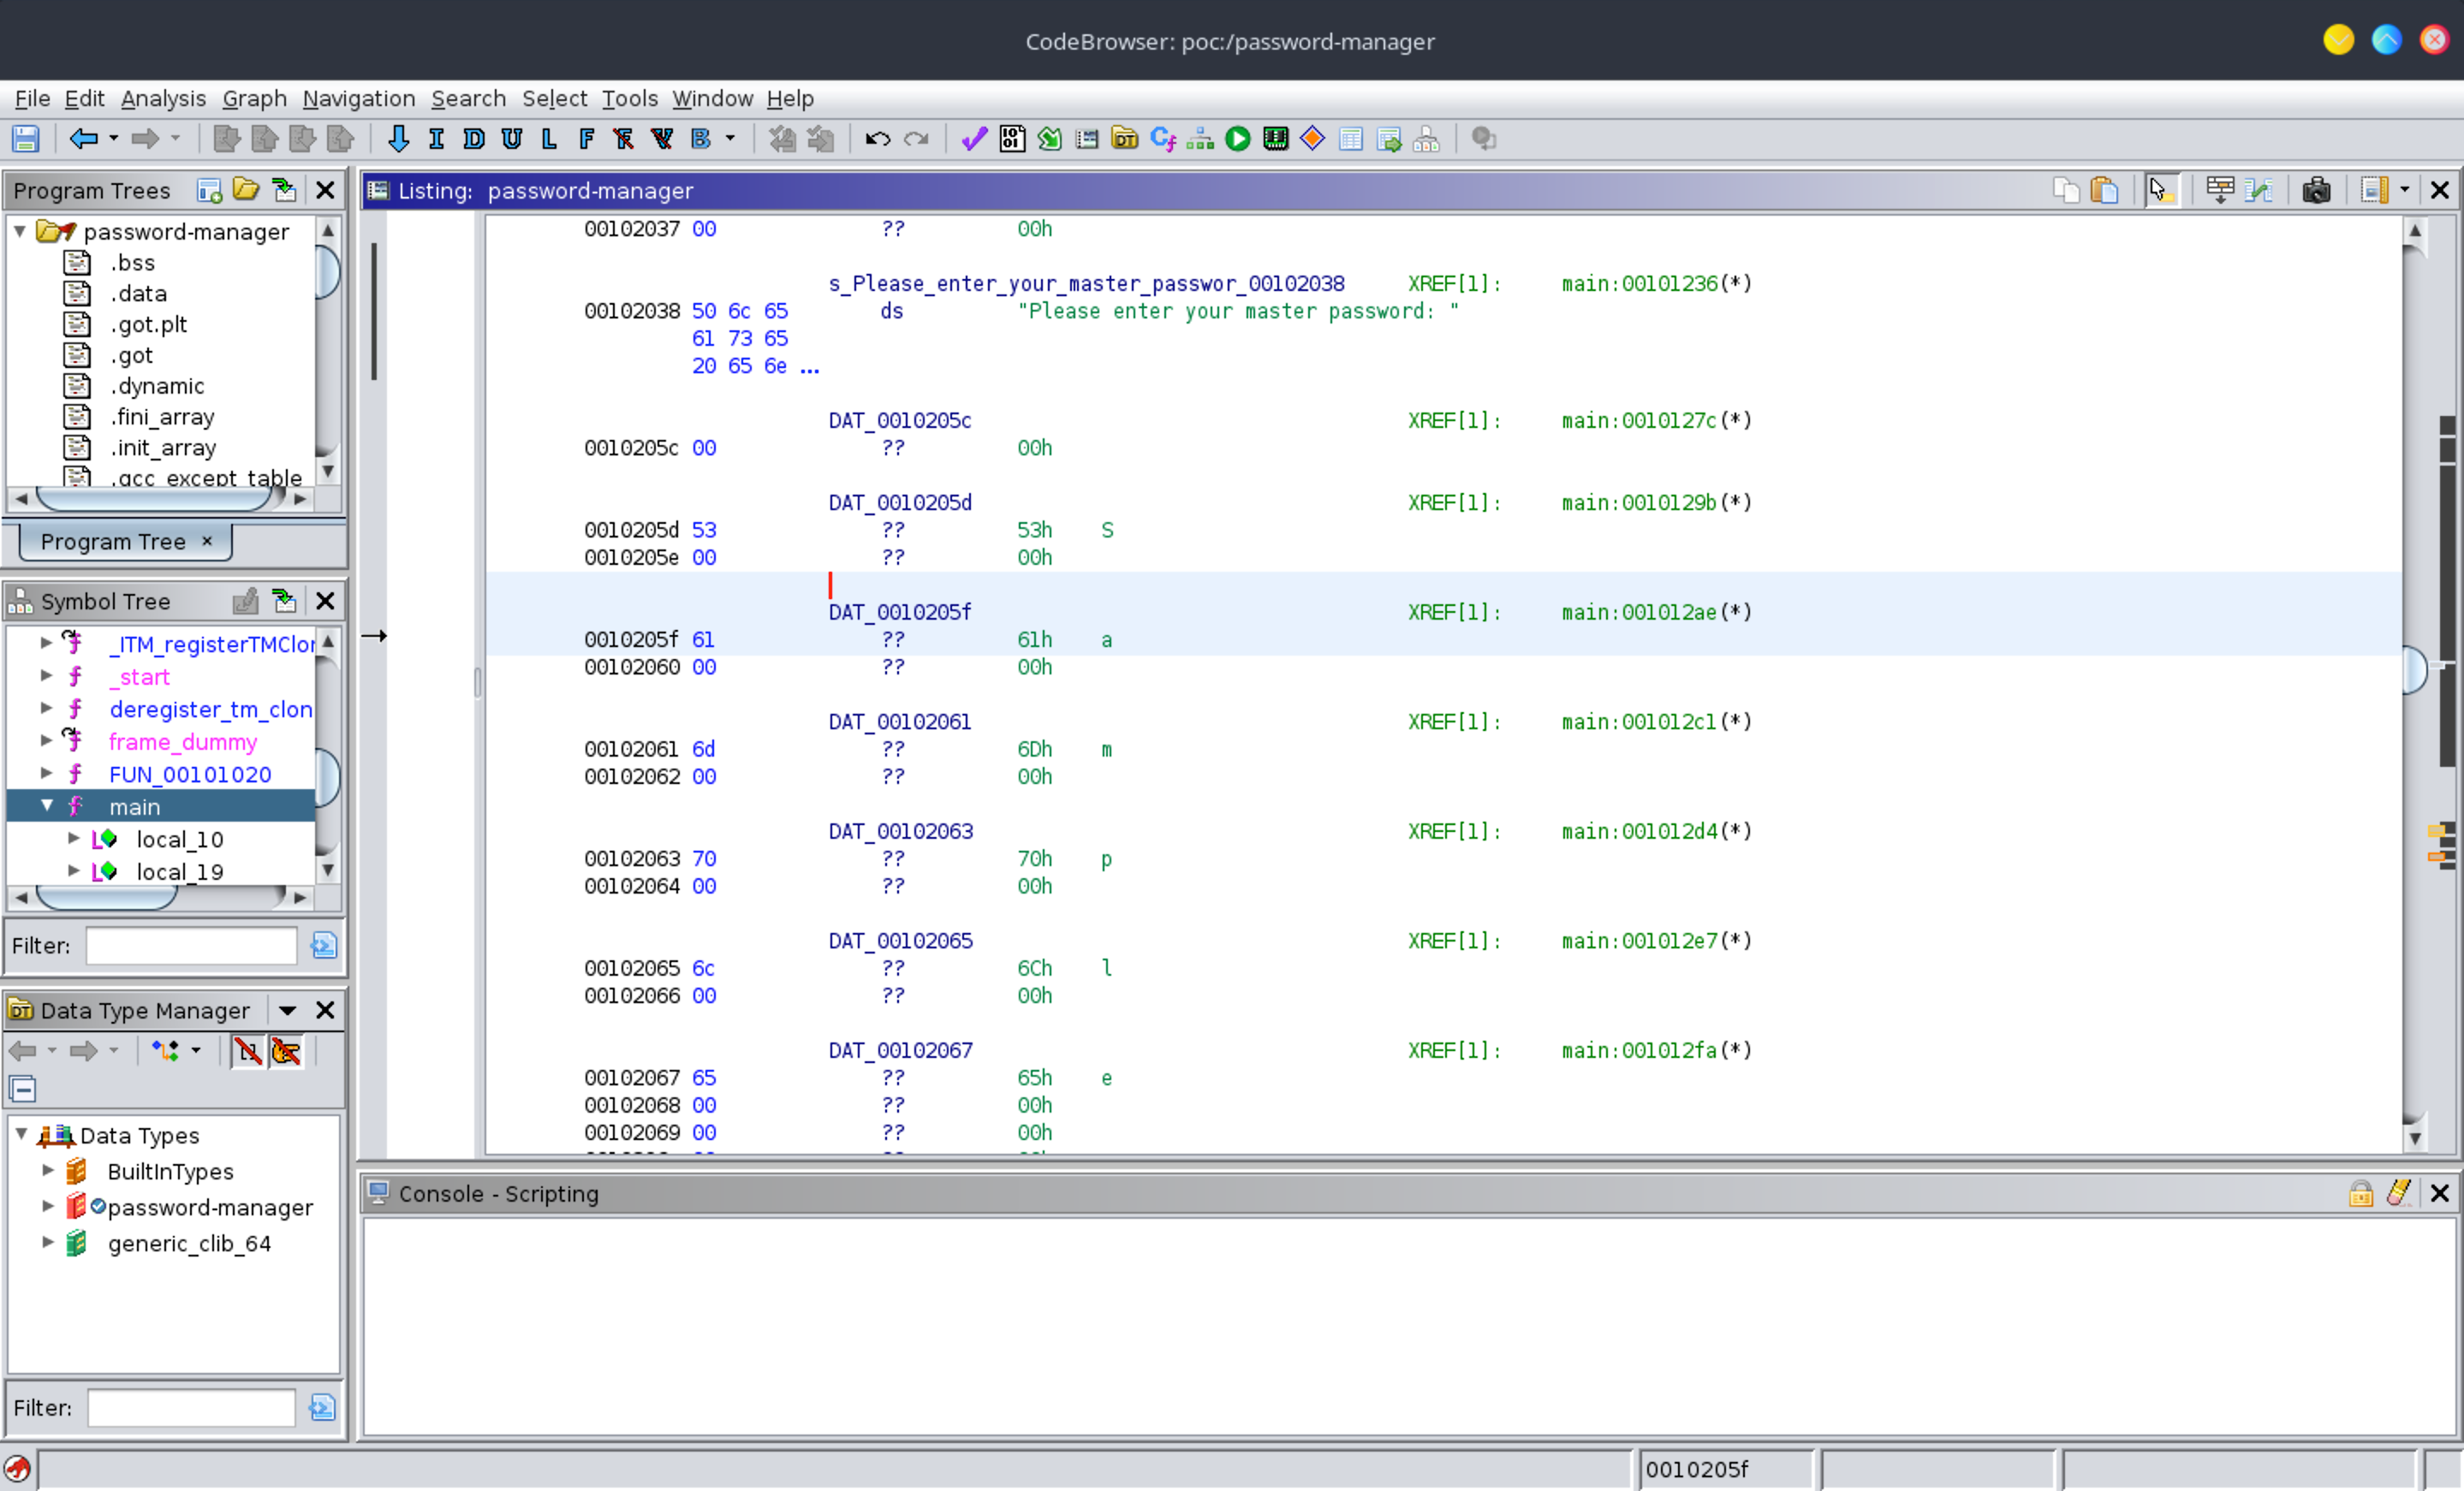Viewport: 2464px width, 1491px height.
Task: Click the .data section in Program Trees
Action: (x=138, y=293)
